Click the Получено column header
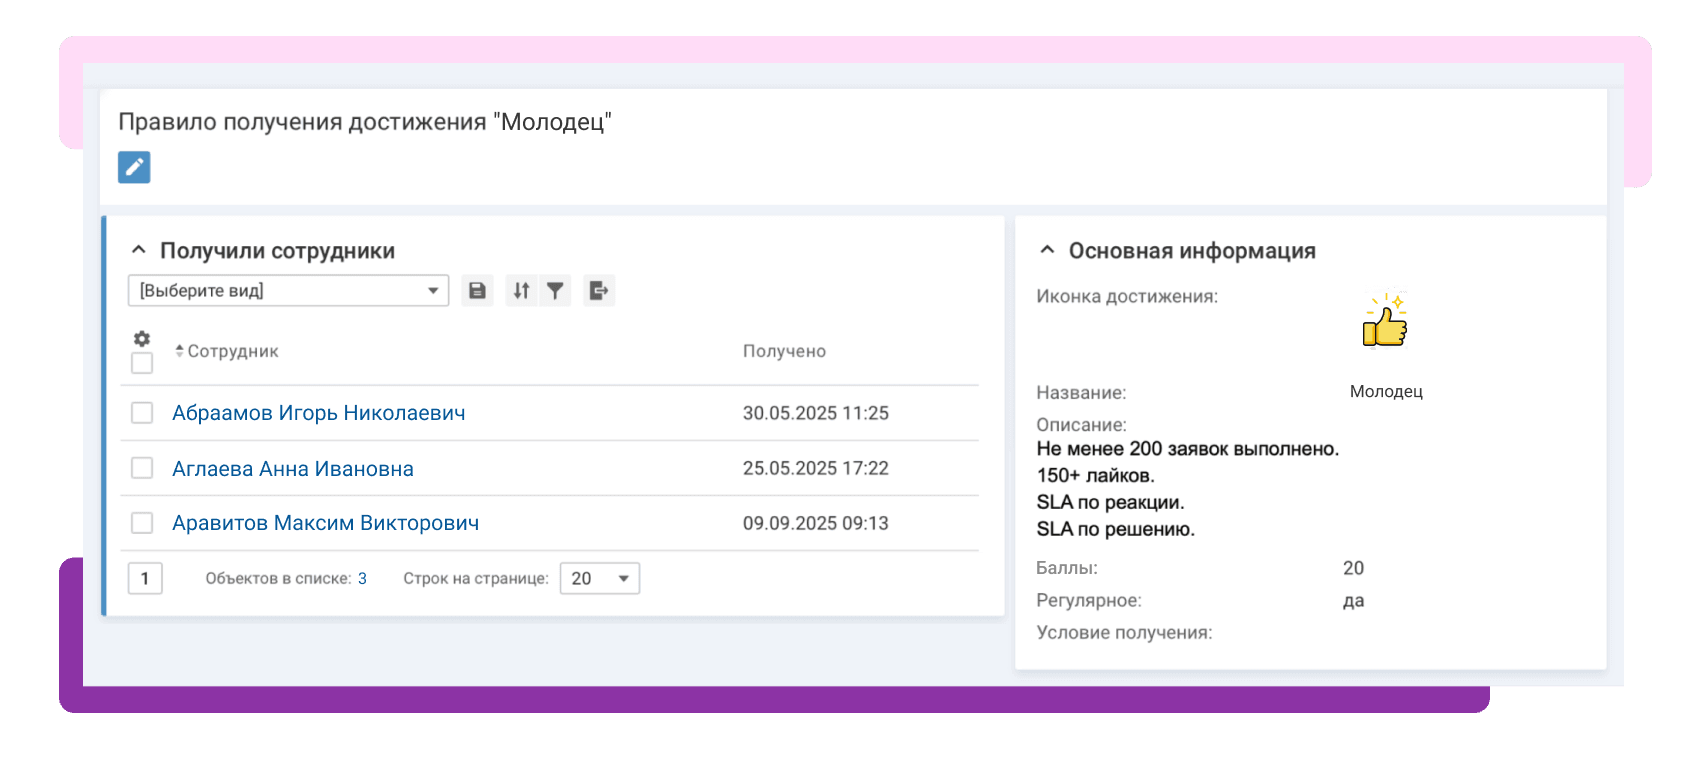1708x771 pixels. pos(784,351)
